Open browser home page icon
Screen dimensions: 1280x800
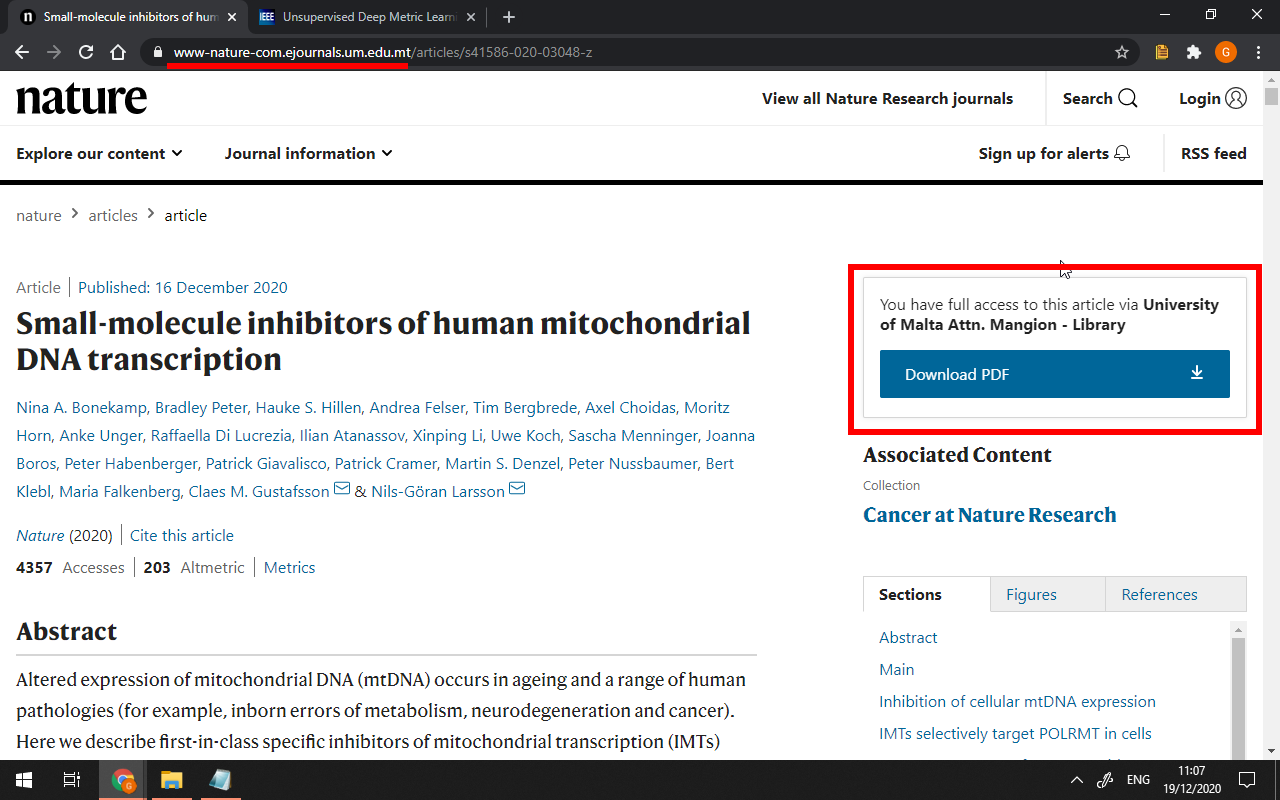(x=118, y=52)
